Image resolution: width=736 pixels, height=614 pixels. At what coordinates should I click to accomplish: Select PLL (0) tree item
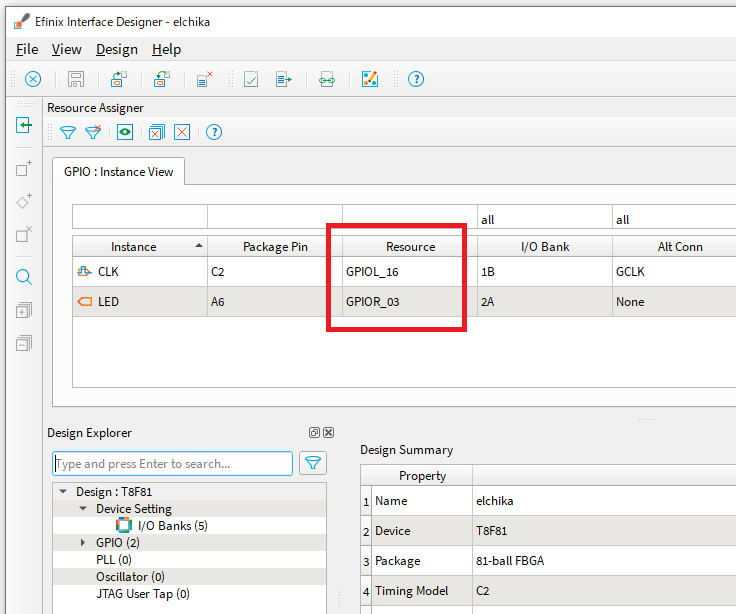click(x=114, y=560)
